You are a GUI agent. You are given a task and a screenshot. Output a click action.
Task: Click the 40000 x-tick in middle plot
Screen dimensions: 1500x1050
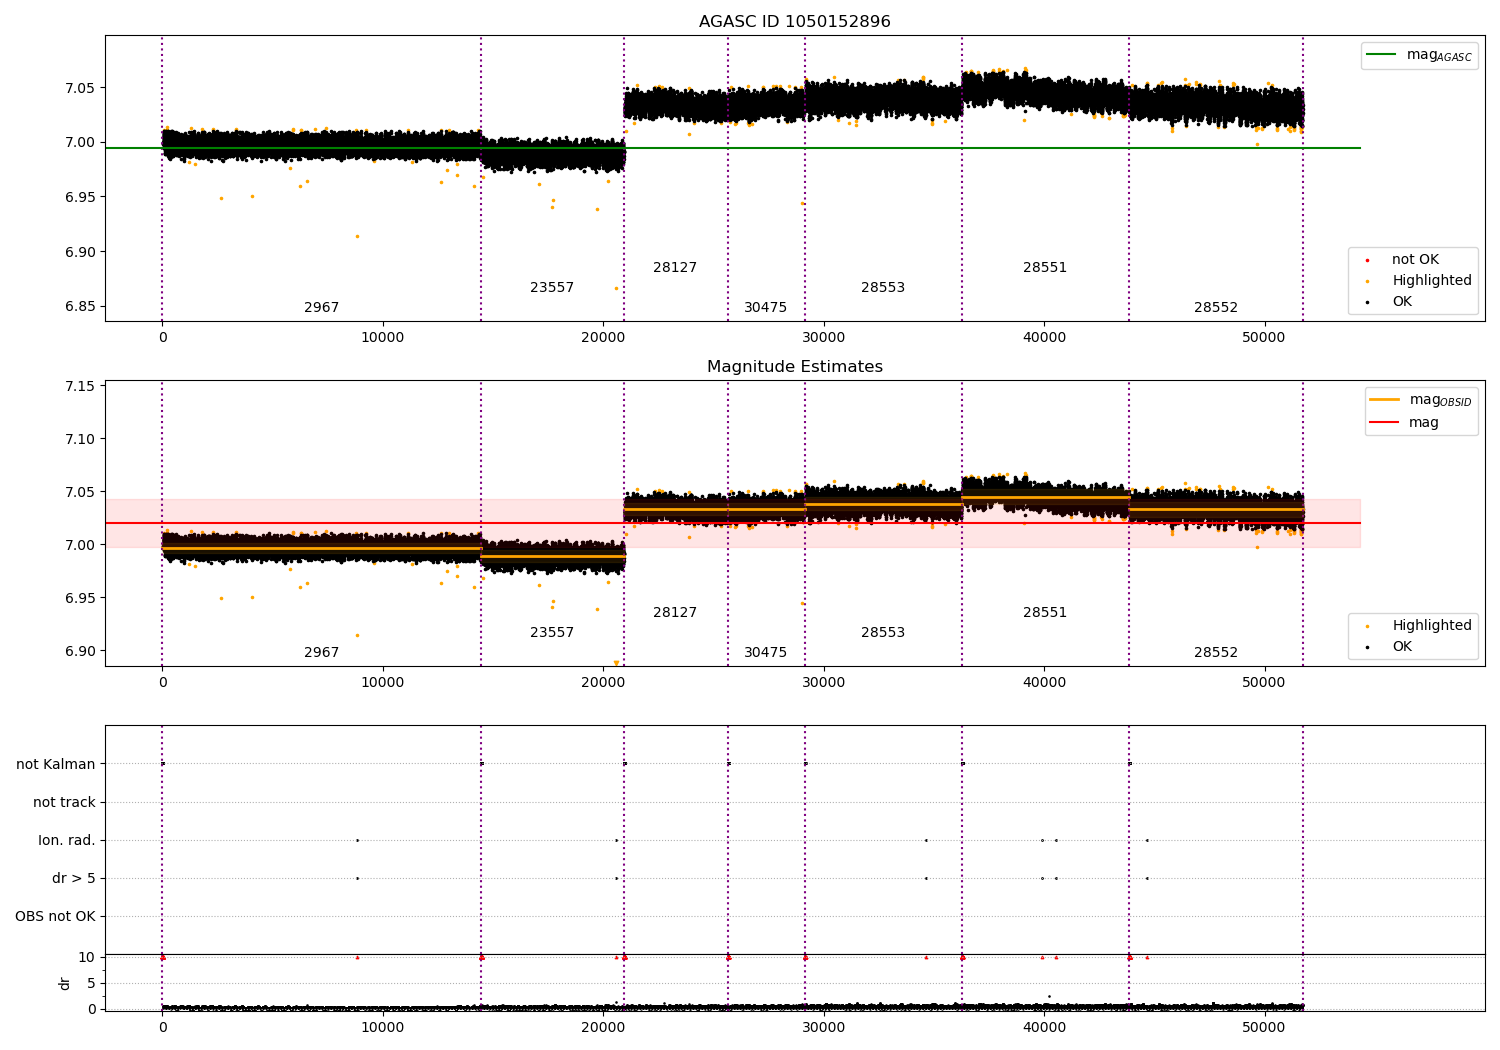[1044, 683]
